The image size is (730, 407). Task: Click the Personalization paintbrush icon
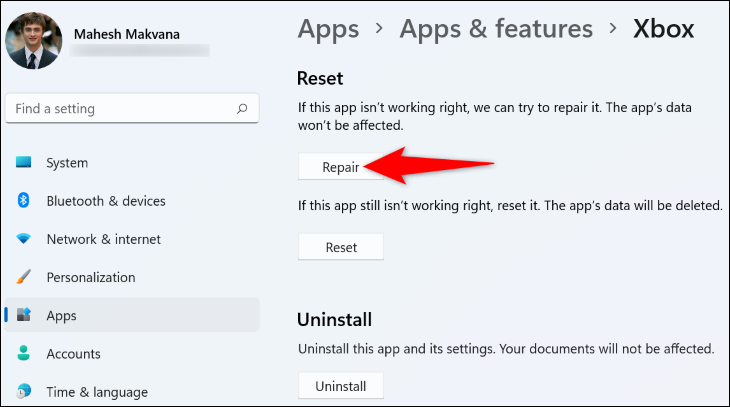click(23, 277)
